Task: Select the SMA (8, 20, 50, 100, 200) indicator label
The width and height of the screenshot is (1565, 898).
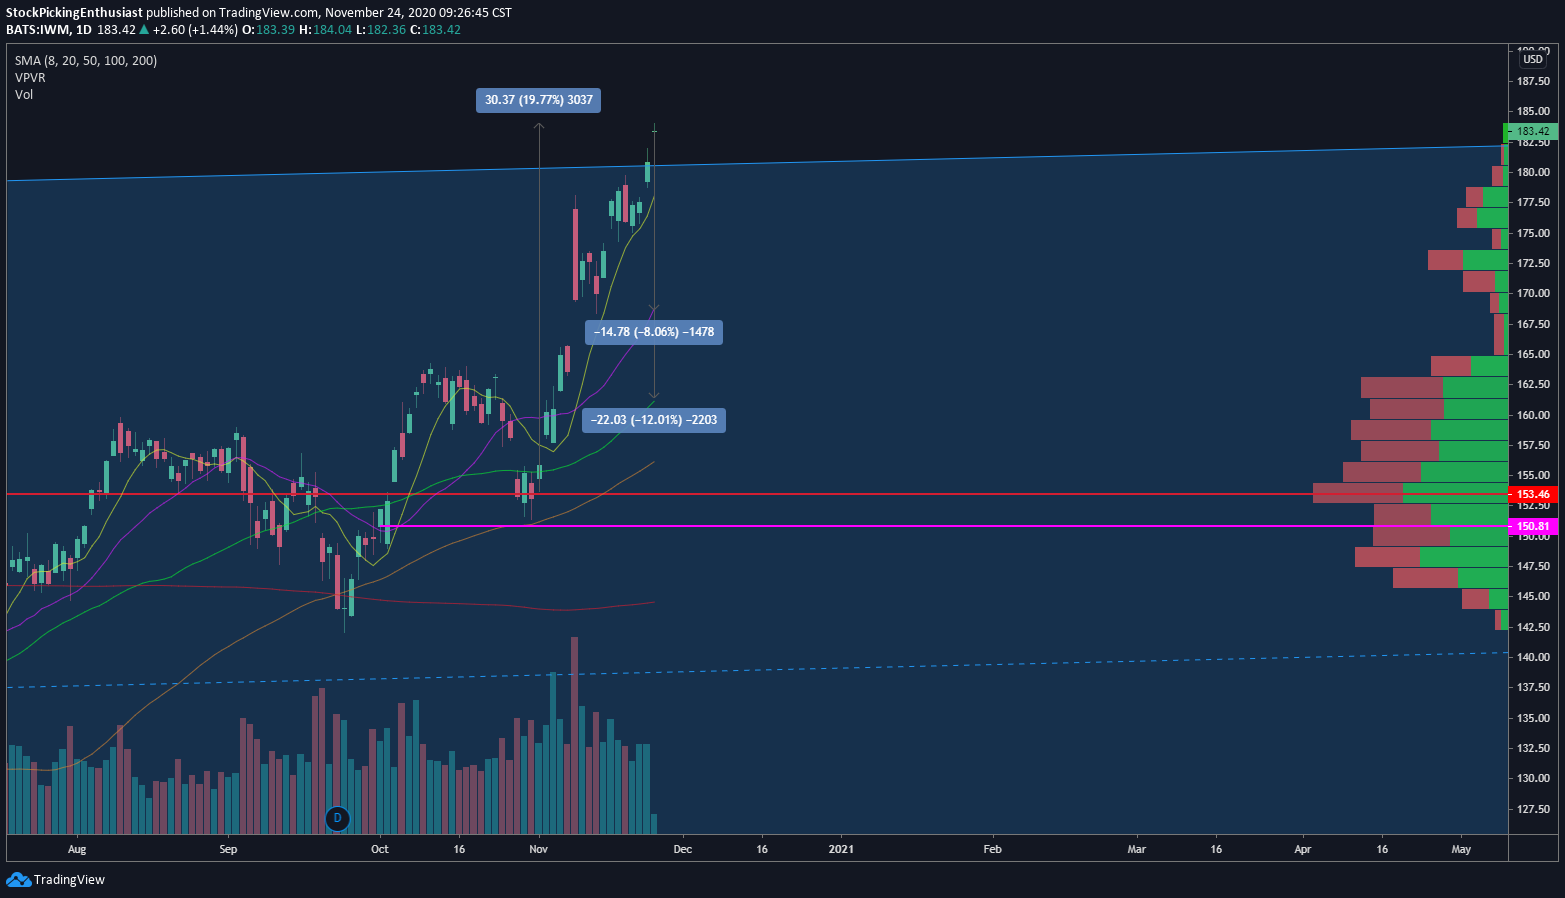Action: [x=86, y=61]
